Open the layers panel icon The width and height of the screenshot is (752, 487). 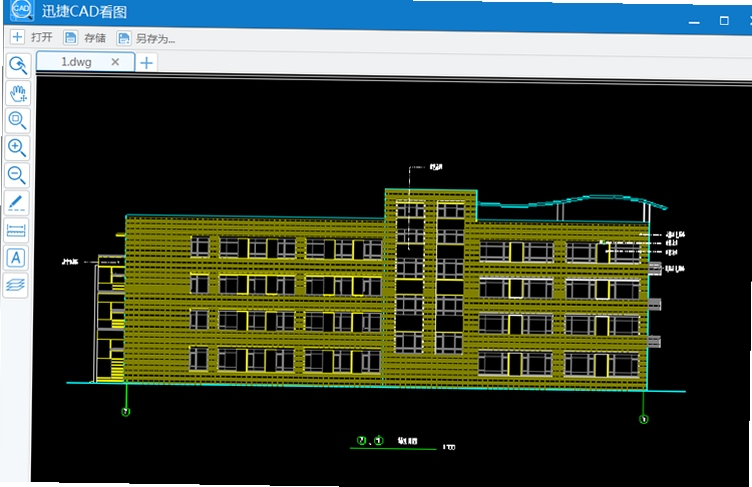15,285
